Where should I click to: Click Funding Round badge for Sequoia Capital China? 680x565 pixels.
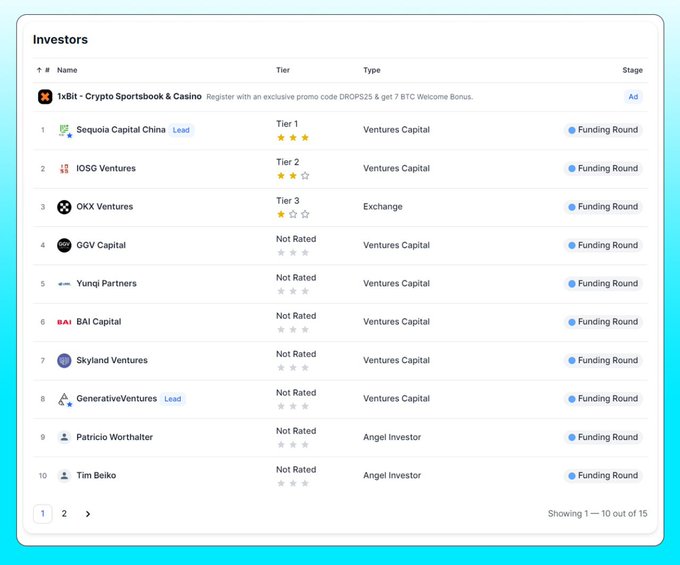point(603,130)
